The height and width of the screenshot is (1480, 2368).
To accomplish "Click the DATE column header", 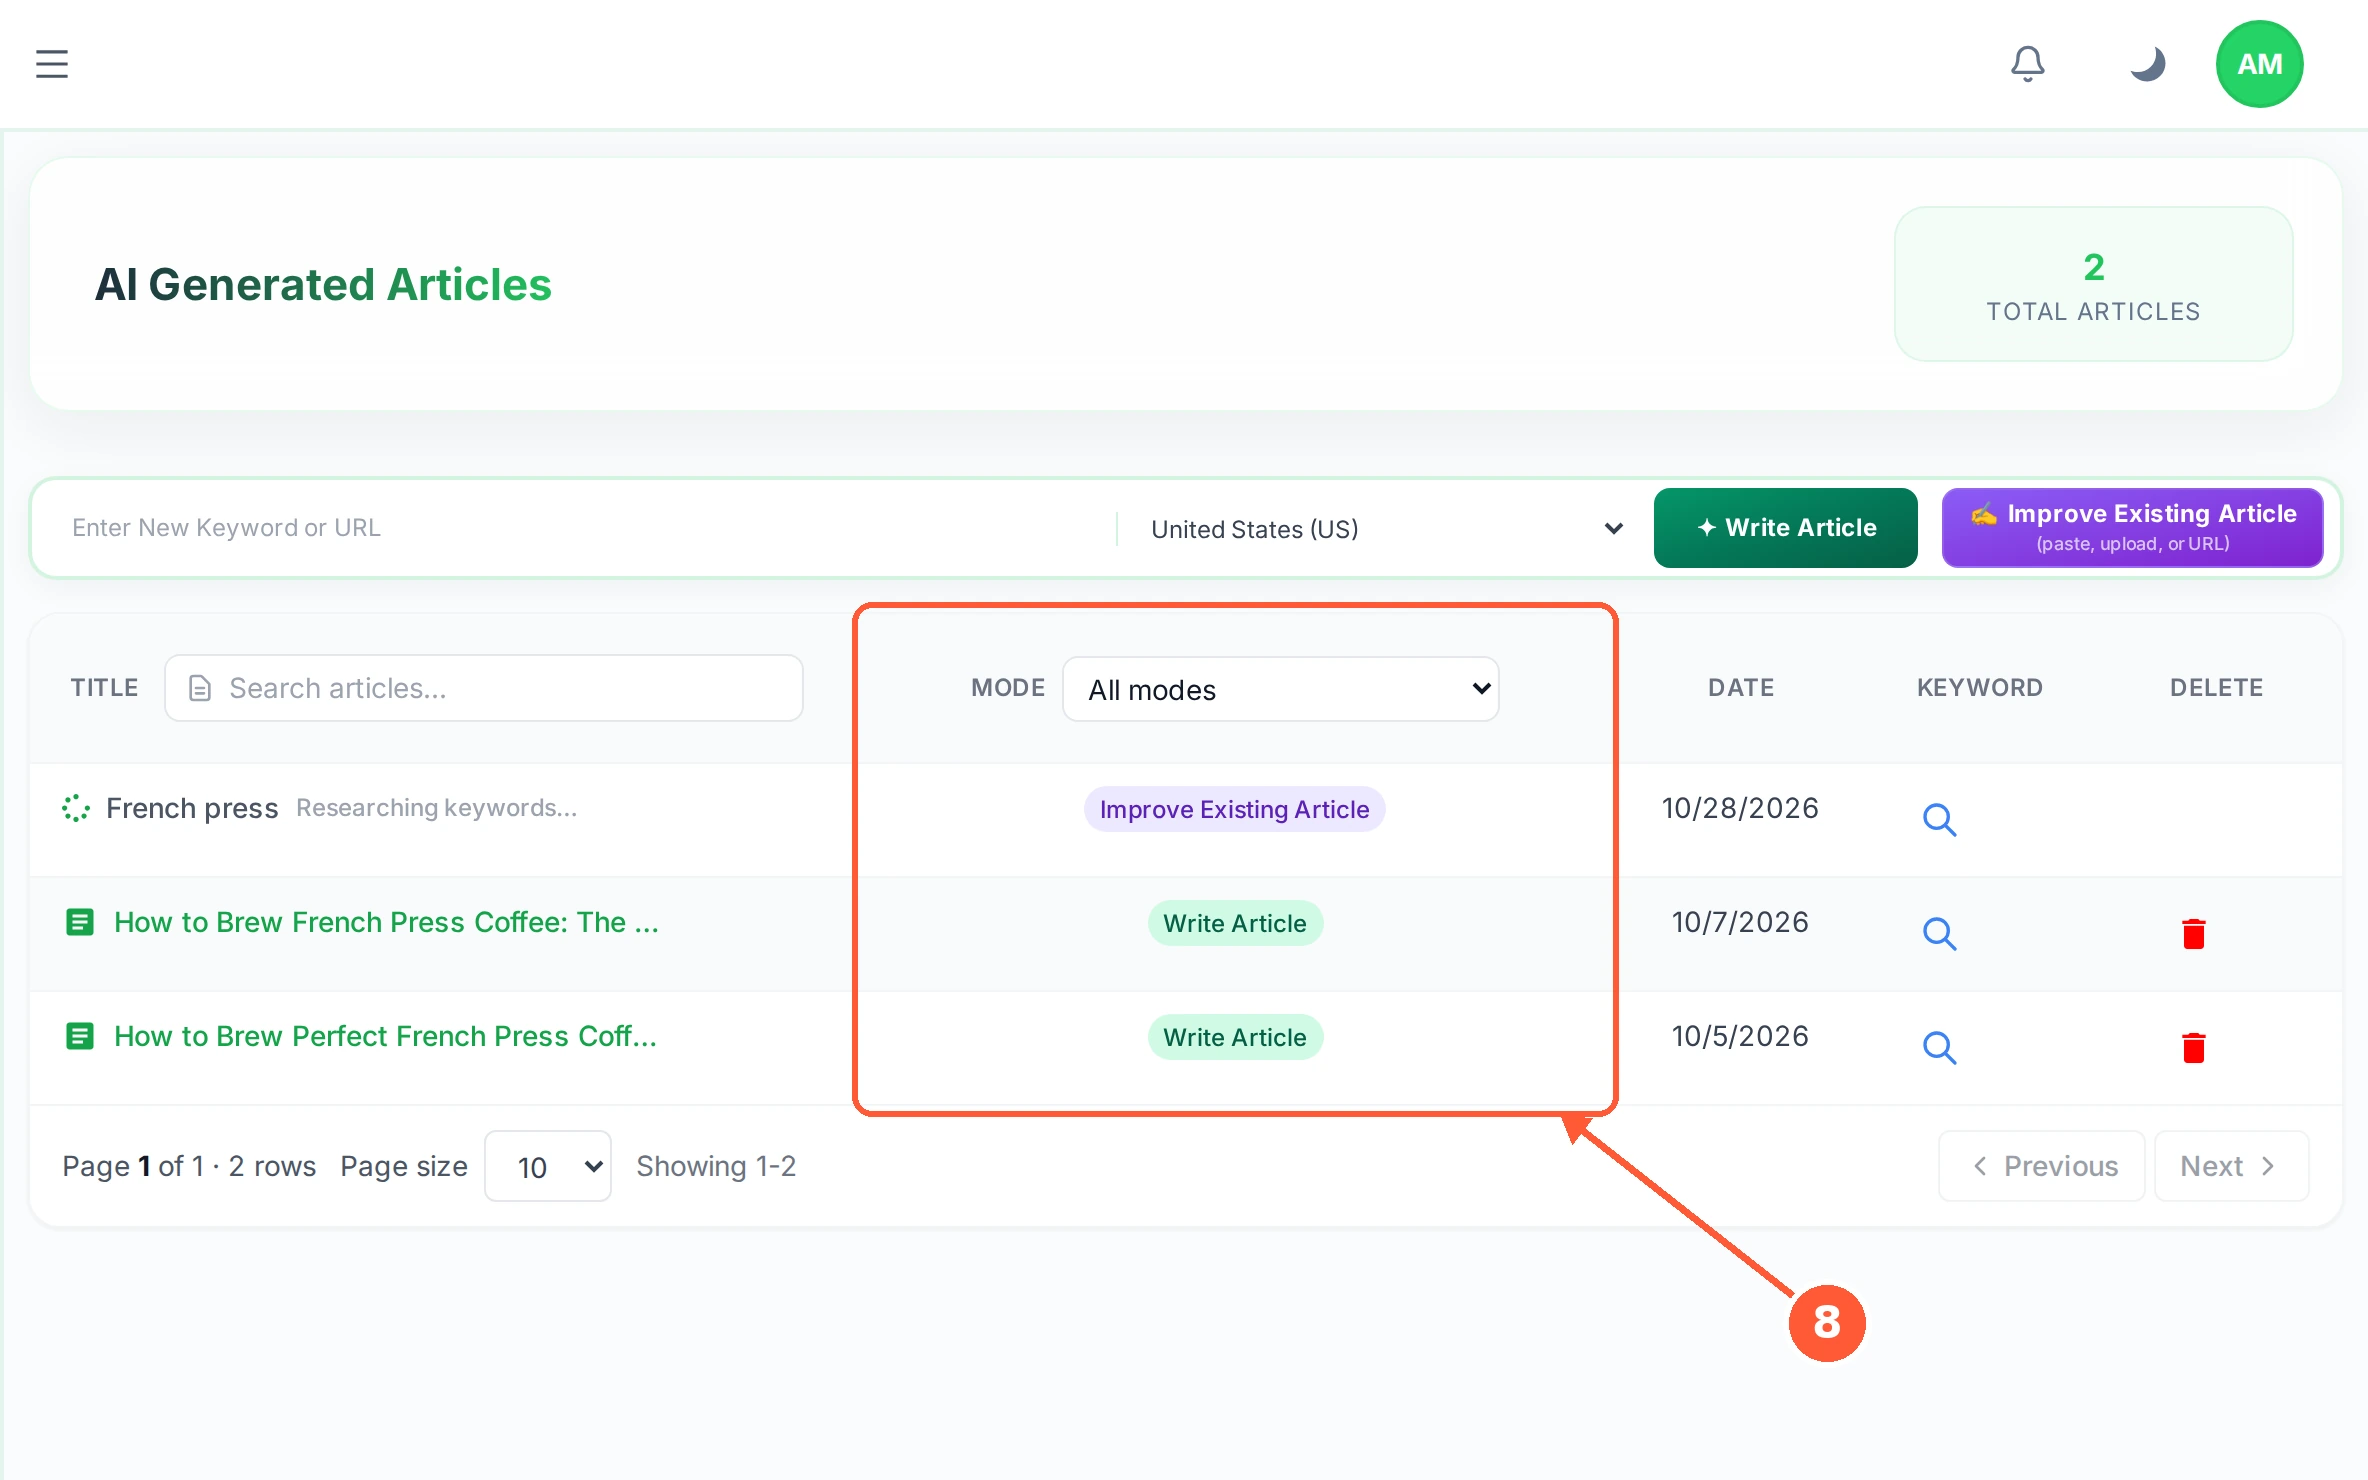I will 1741,688.
